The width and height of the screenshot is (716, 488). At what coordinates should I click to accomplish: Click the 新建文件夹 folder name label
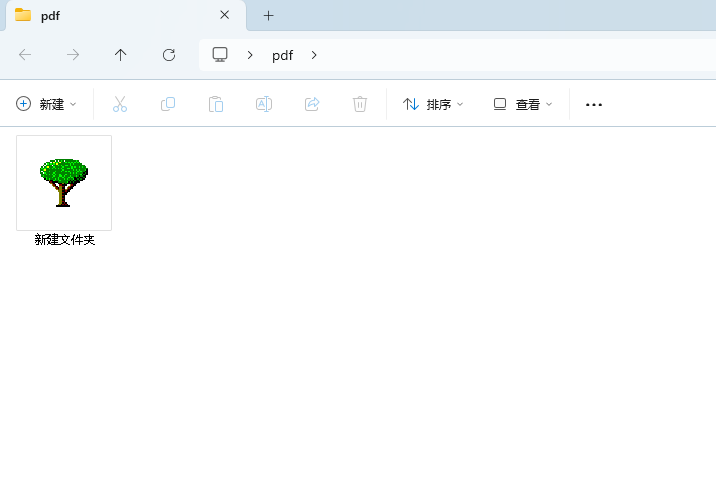click(64, 240)
